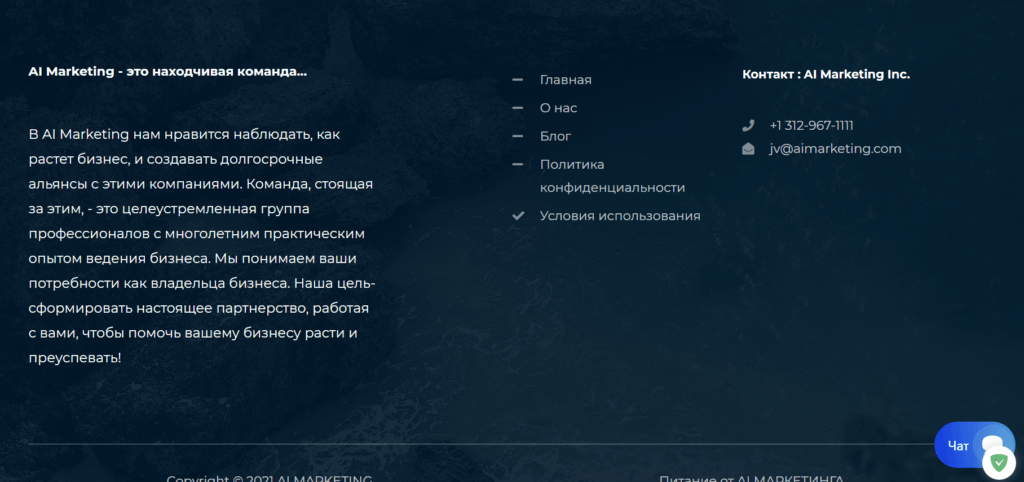Click the paragraph starting В AI Marketing нам нравится
The image size is (1024, 482).
click(202, 246)
